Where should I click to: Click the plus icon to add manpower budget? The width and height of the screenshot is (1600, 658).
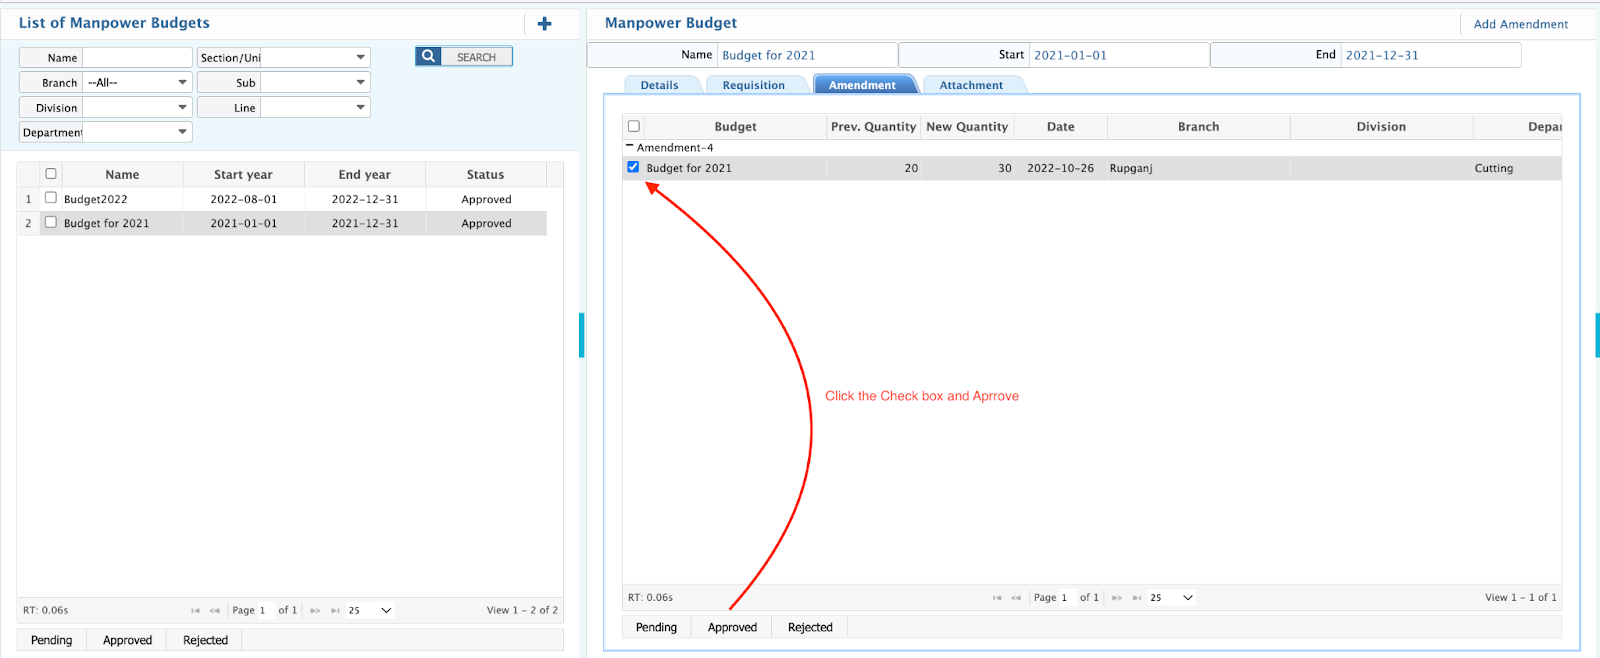click(544, 24)
